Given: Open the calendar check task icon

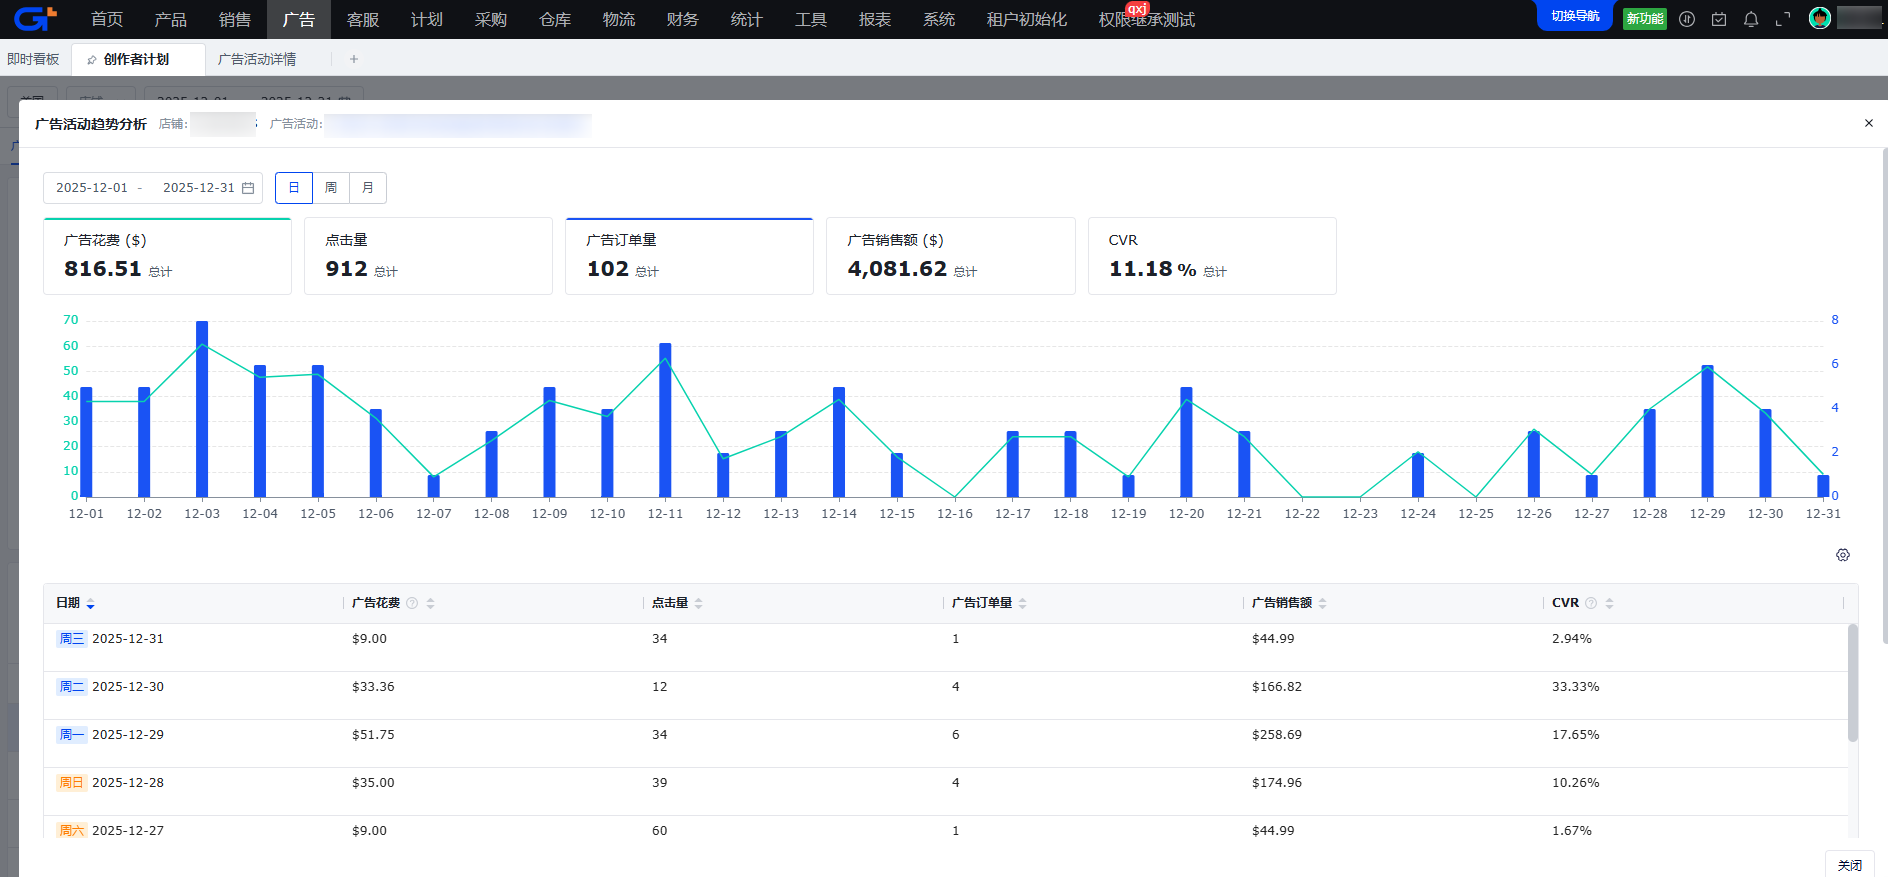Looking at the screenshot, I should coord(1719,19).
